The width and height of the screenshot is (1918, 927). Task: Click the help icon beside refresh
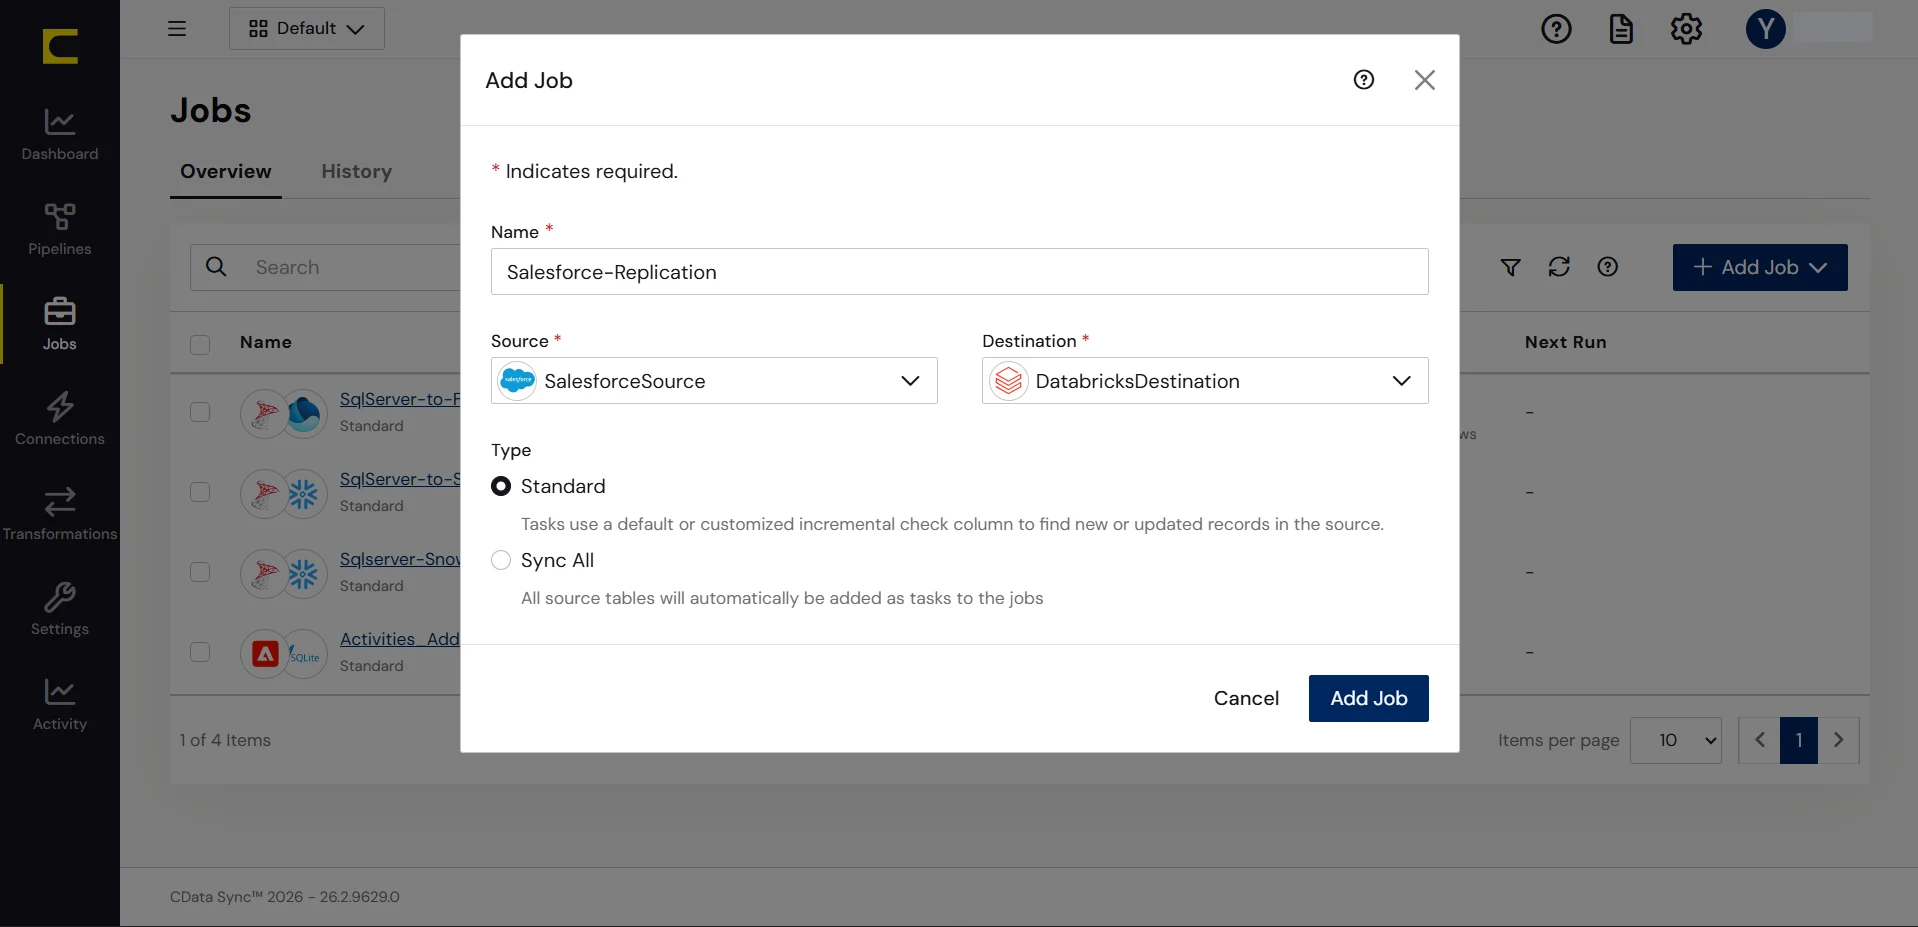click(1608, 267)
